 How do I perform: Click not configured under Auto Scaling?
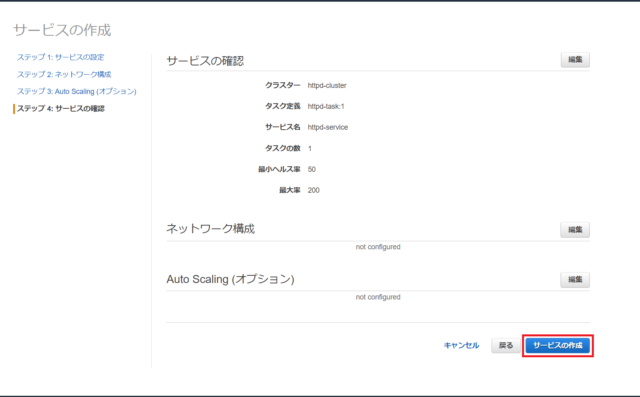pos(378,297)
